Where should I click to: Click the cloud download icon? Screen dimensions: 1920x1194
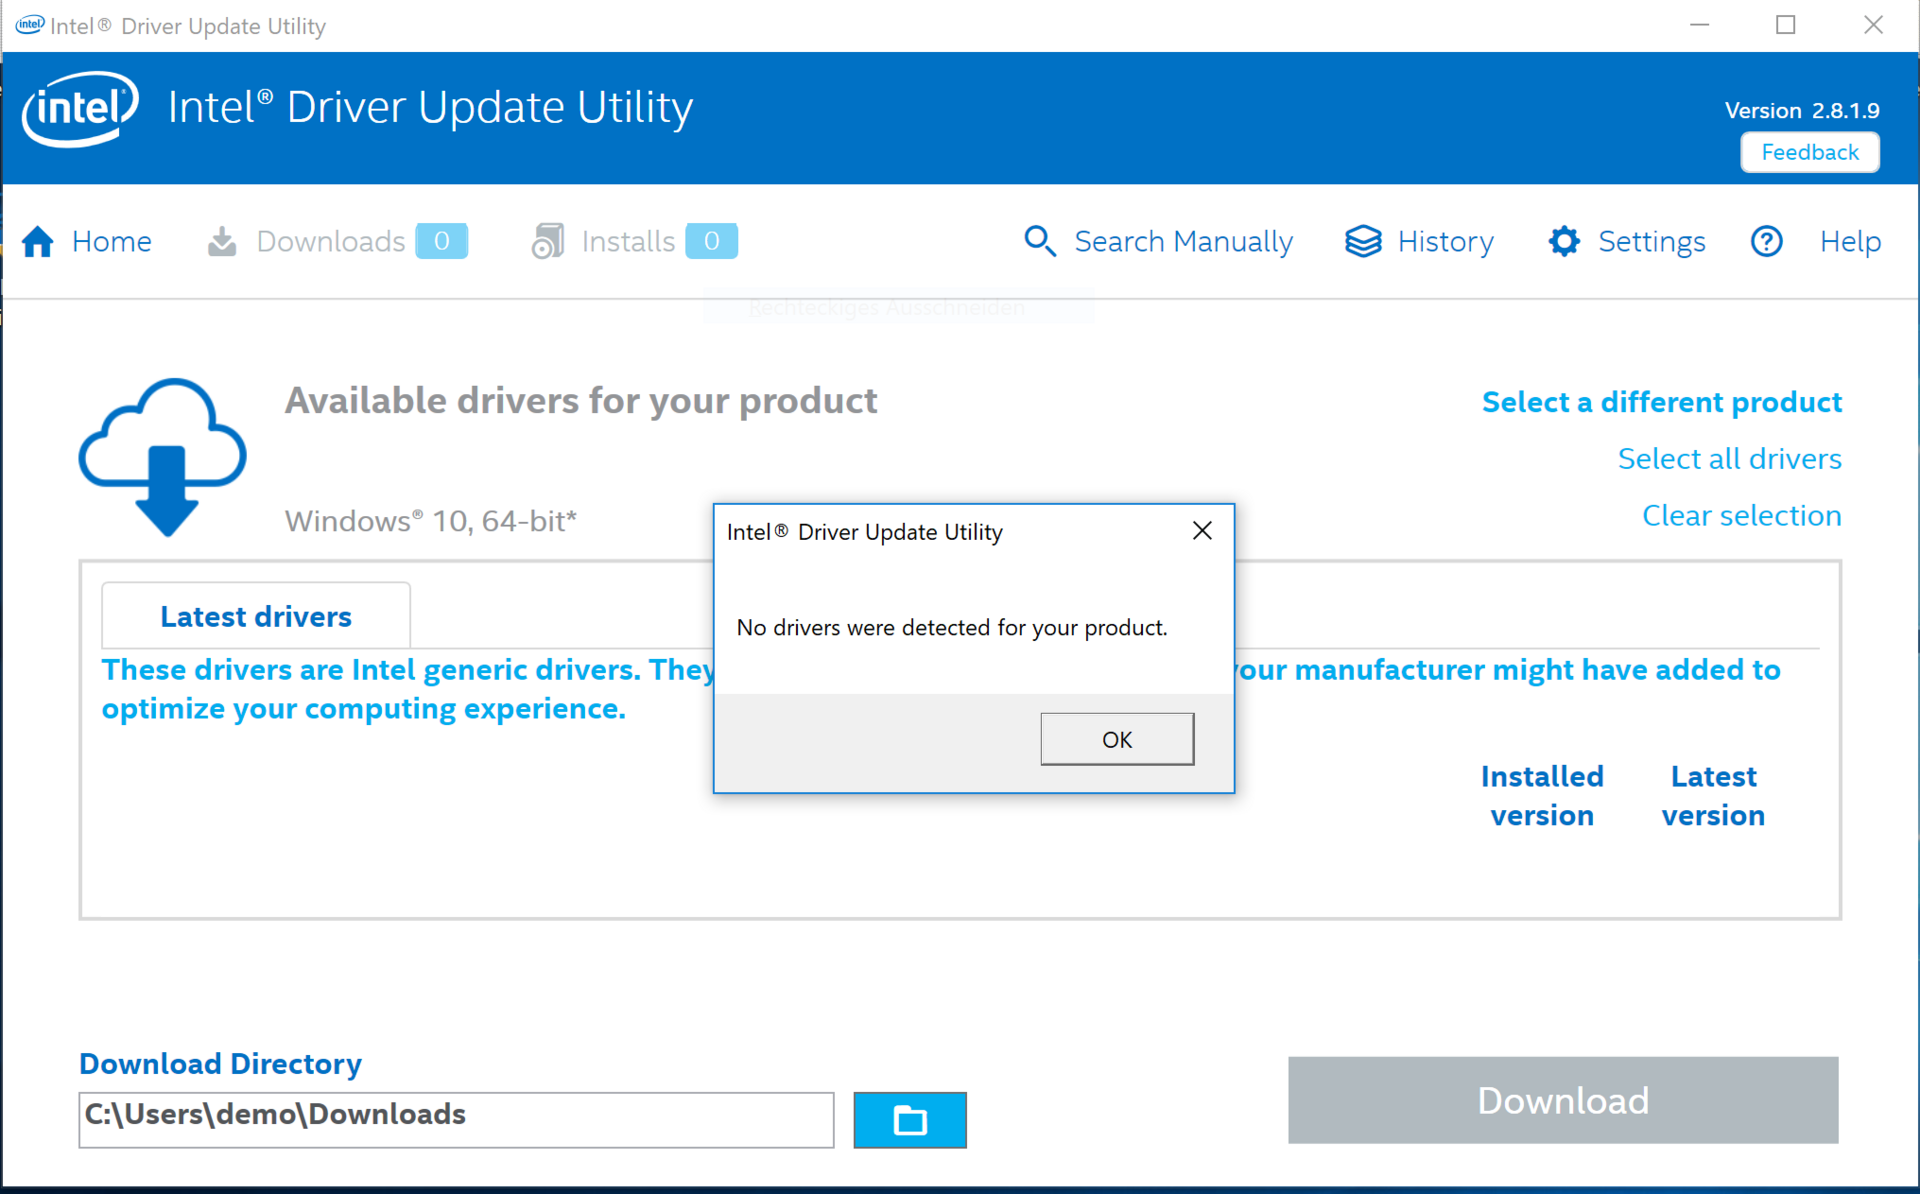[163, 457]
